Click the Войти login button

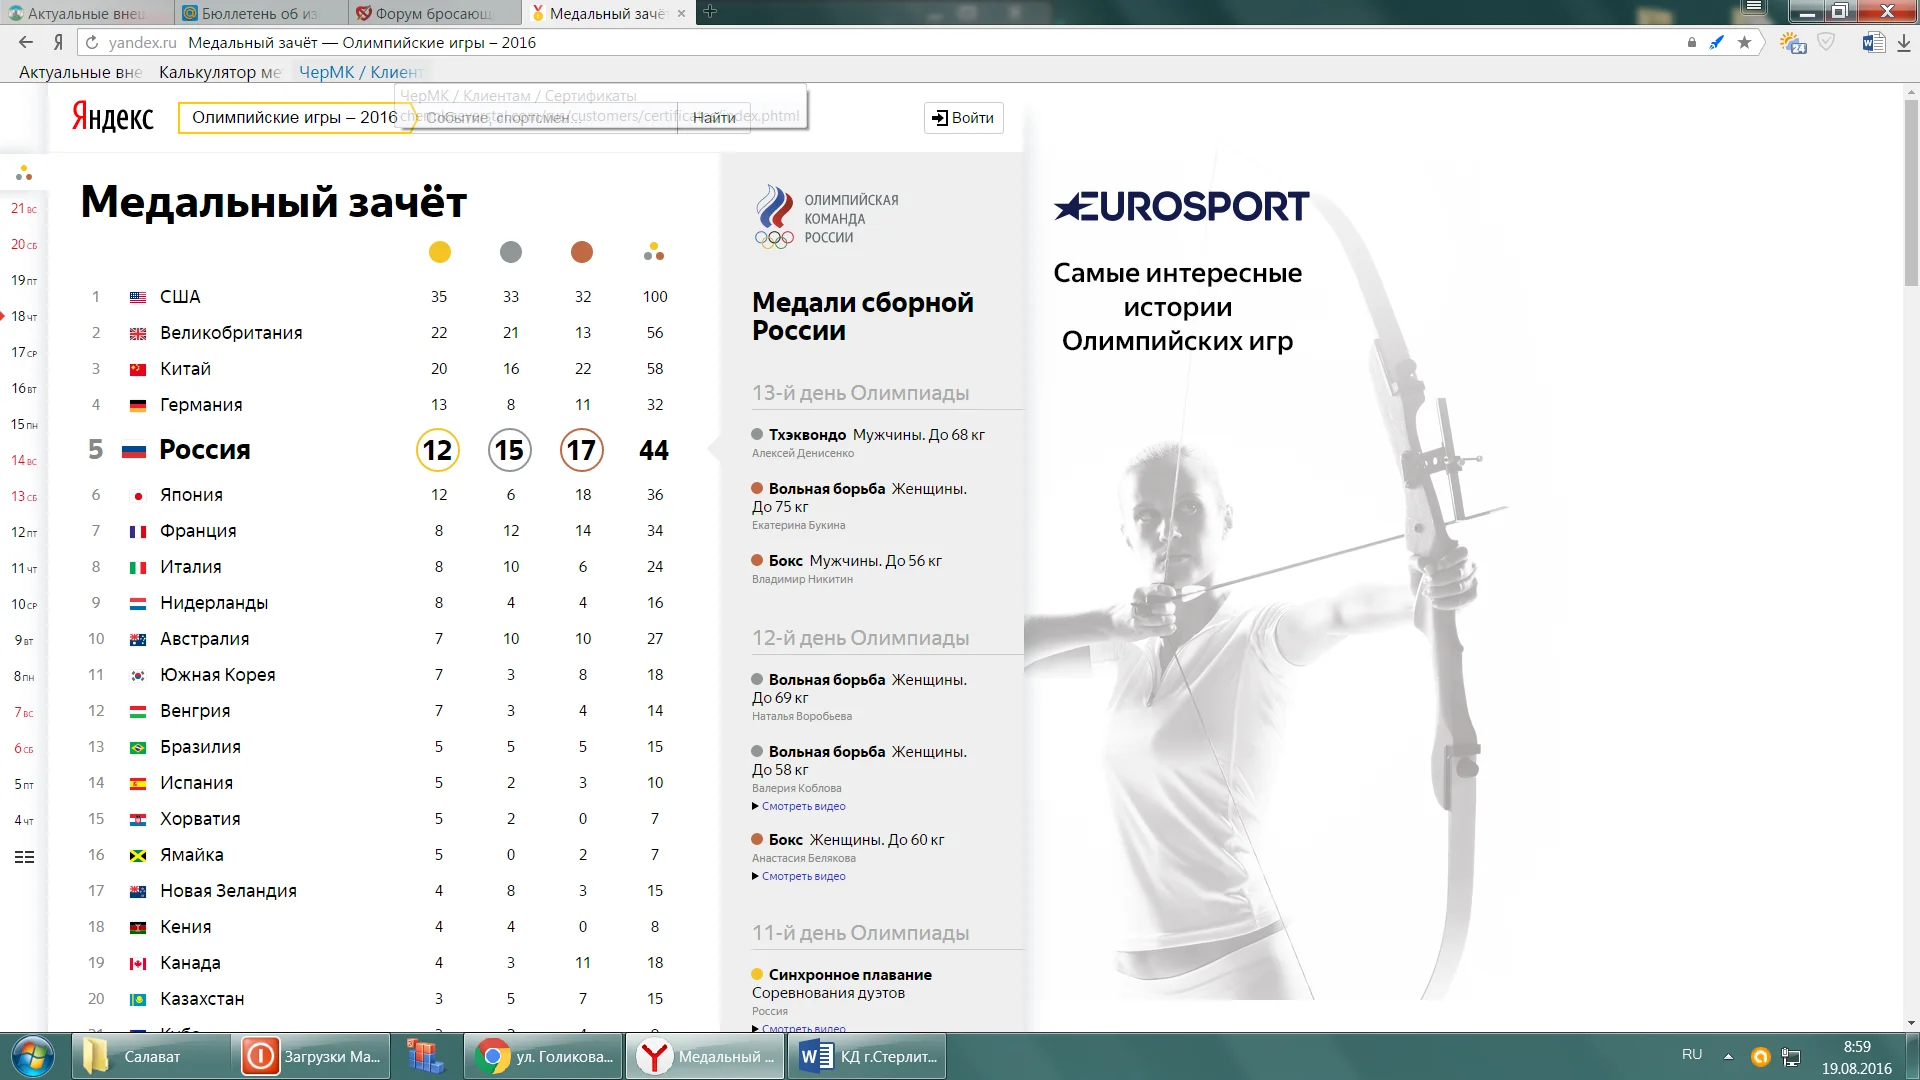point(963,117)
